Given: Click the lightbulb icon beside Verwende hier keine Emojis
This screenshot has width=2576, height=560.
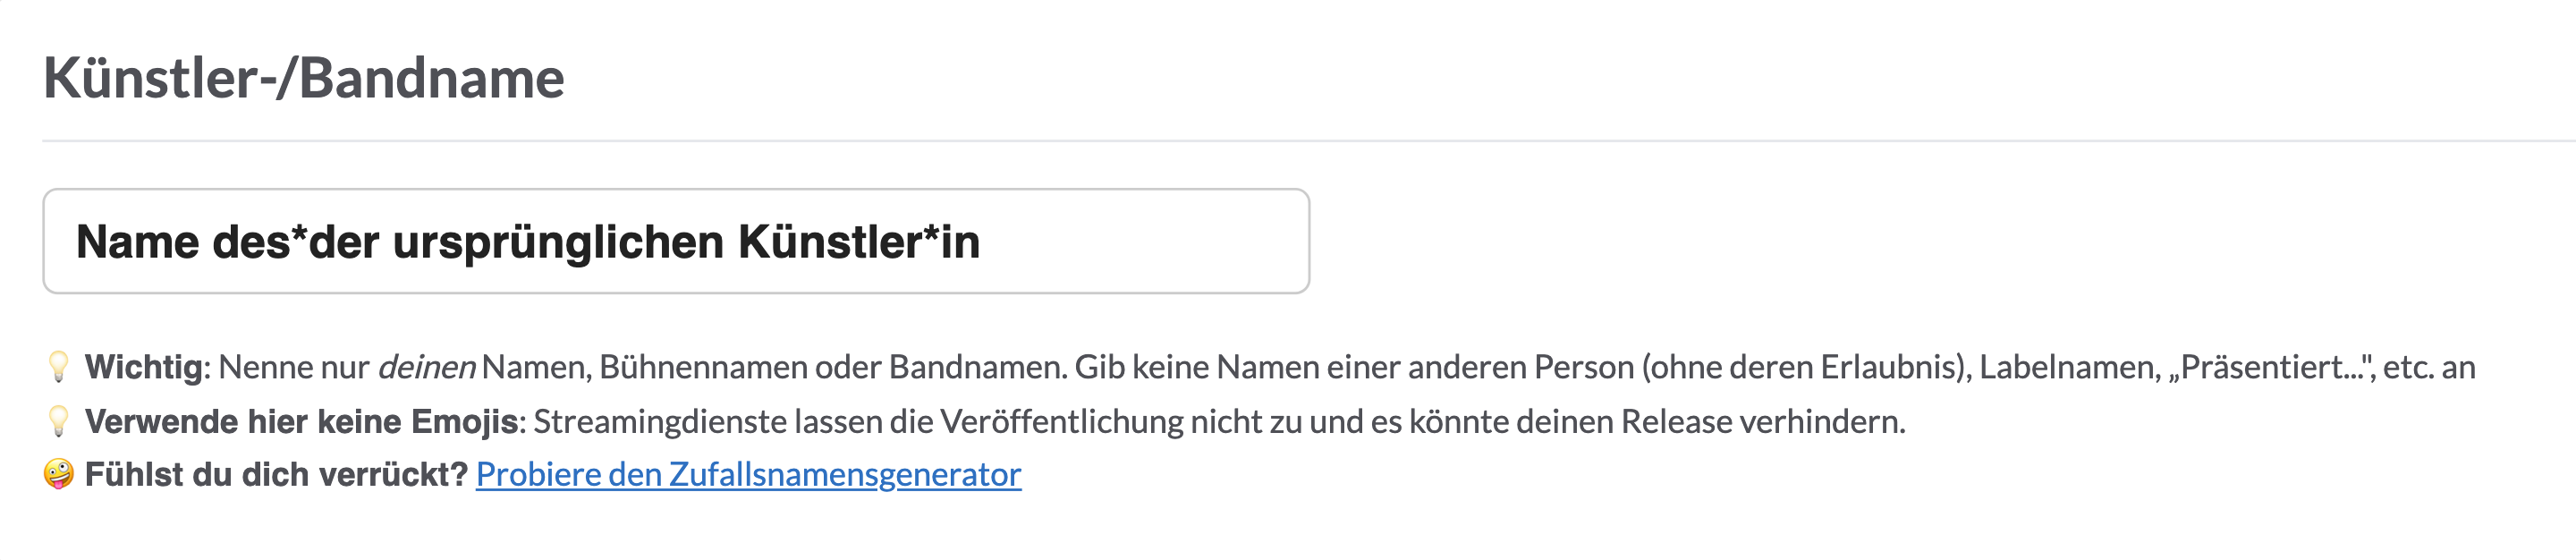Looking at the screenshot, I should (x=58, y=421).
